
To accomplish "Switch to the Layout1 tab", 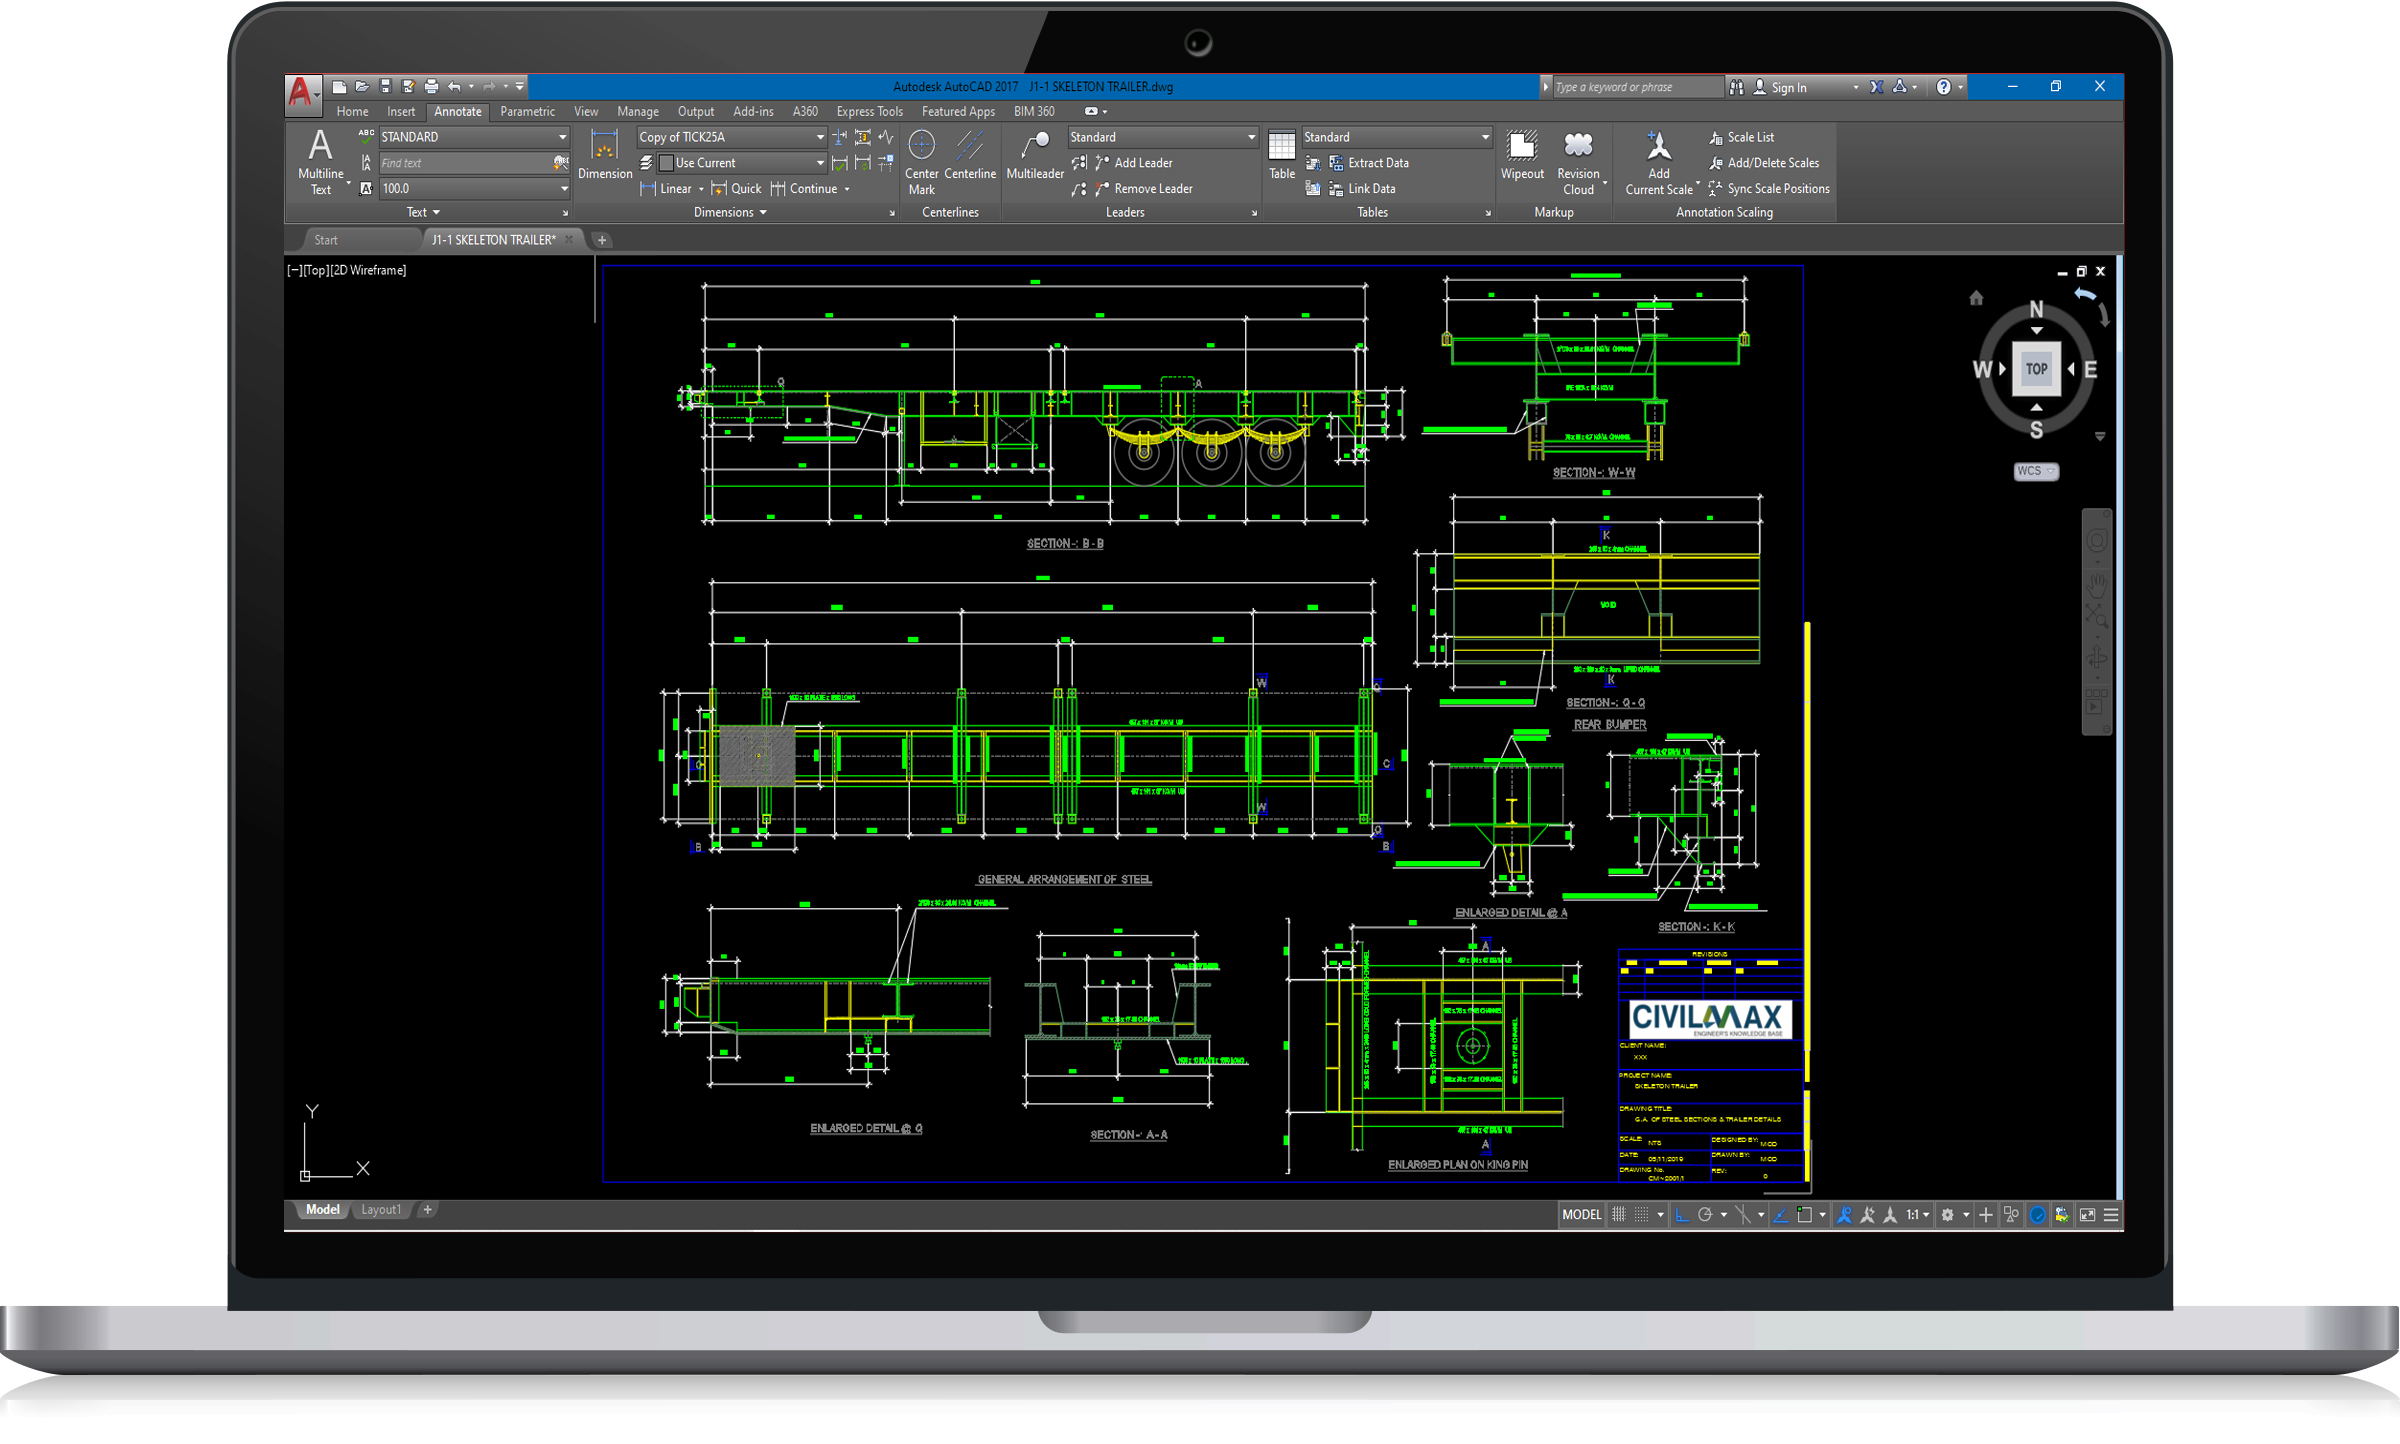I will [x=380, y=1210].
